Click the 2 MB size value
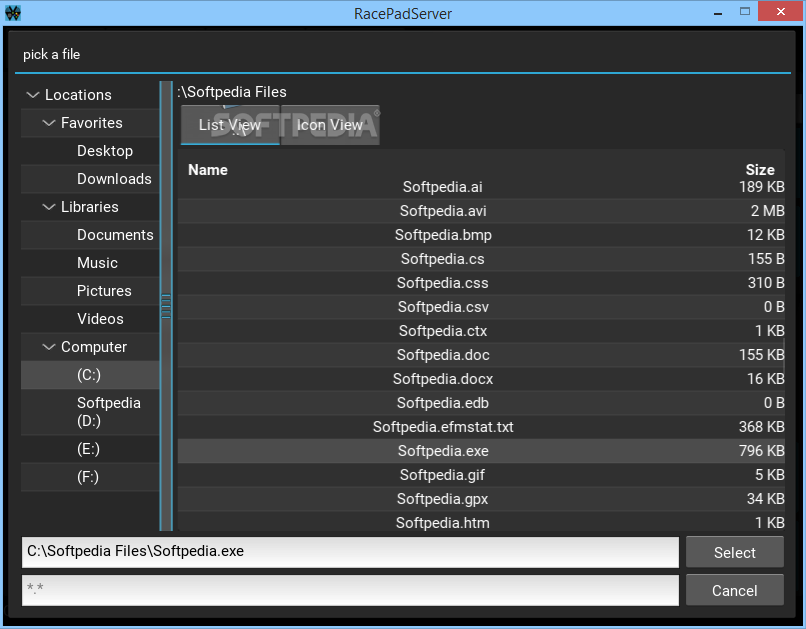Image resolution: width=806 pixels, height=629 pixels. 767,211
